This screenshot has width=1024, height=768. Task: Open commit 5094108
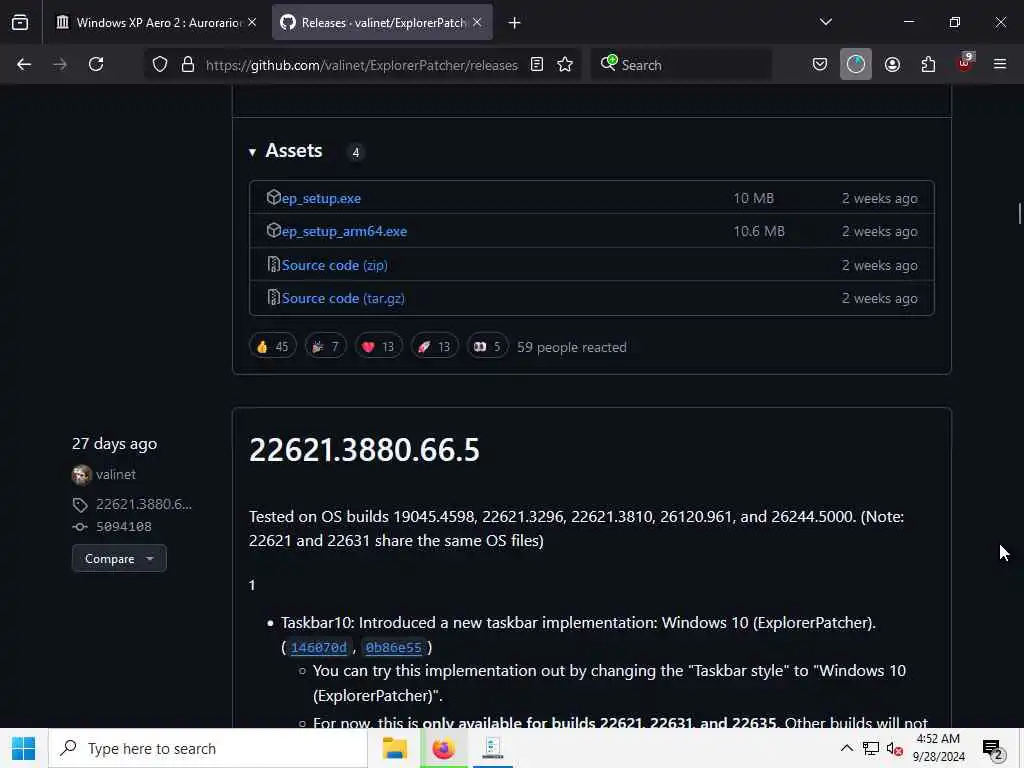[x=123, y=526]
